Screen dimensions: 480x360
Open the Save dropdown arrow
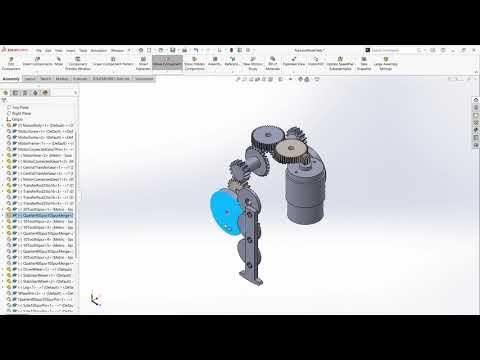pyautogui.click(x=178, y=50)
